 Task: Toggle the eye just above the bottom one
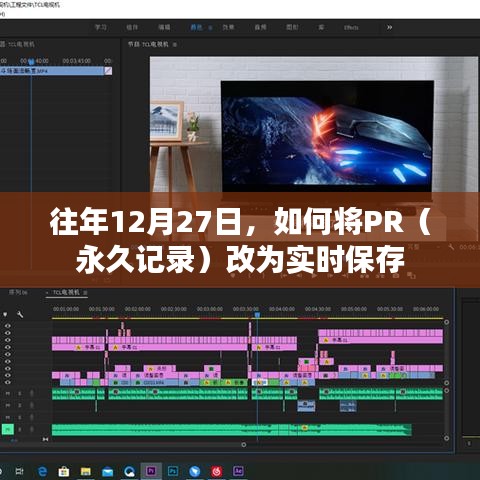7,375
